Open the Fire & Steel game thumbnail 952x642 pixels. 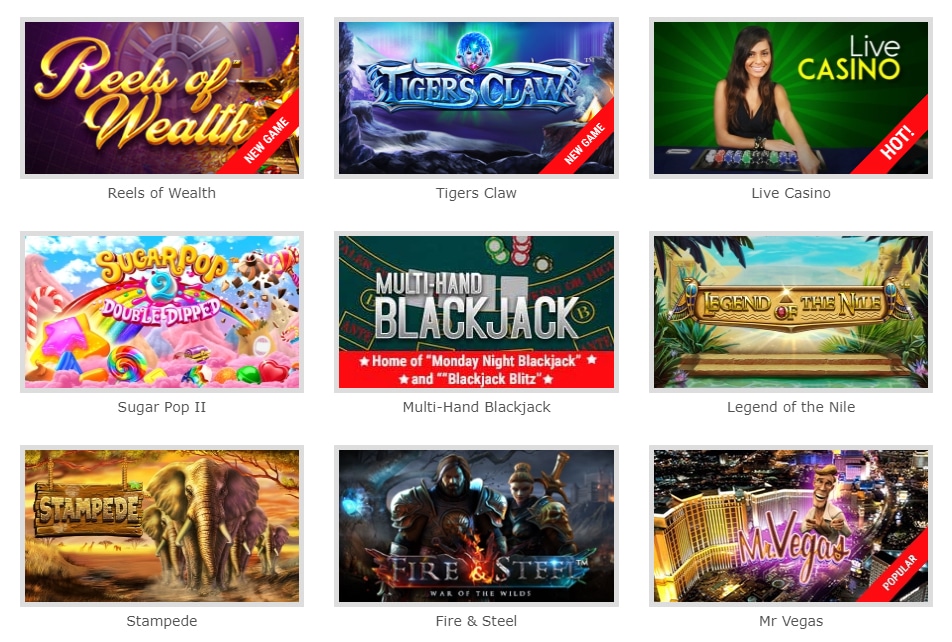476,526
